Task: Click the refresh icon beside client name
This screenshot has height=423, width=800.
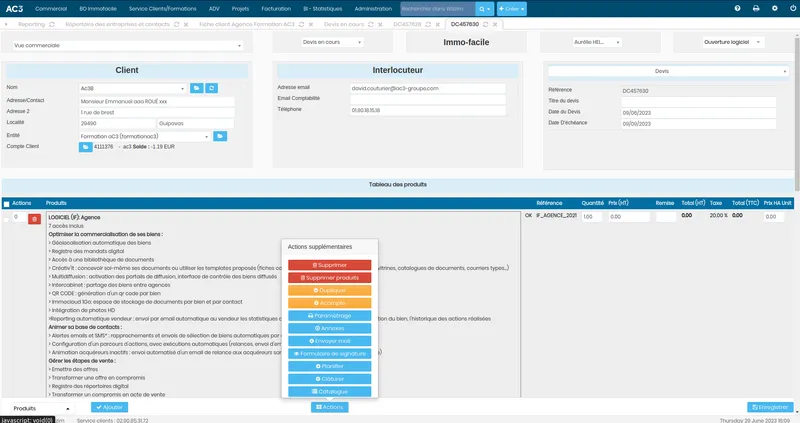Action: (x=211, y=88)
